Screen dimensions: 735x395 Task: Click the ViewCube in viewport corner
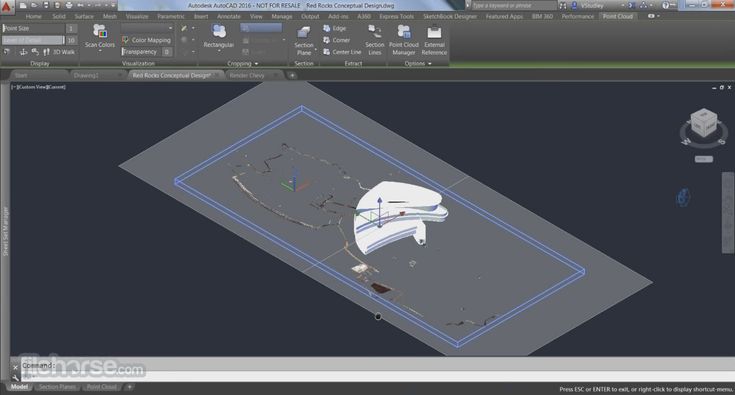[x=704, y=124]
